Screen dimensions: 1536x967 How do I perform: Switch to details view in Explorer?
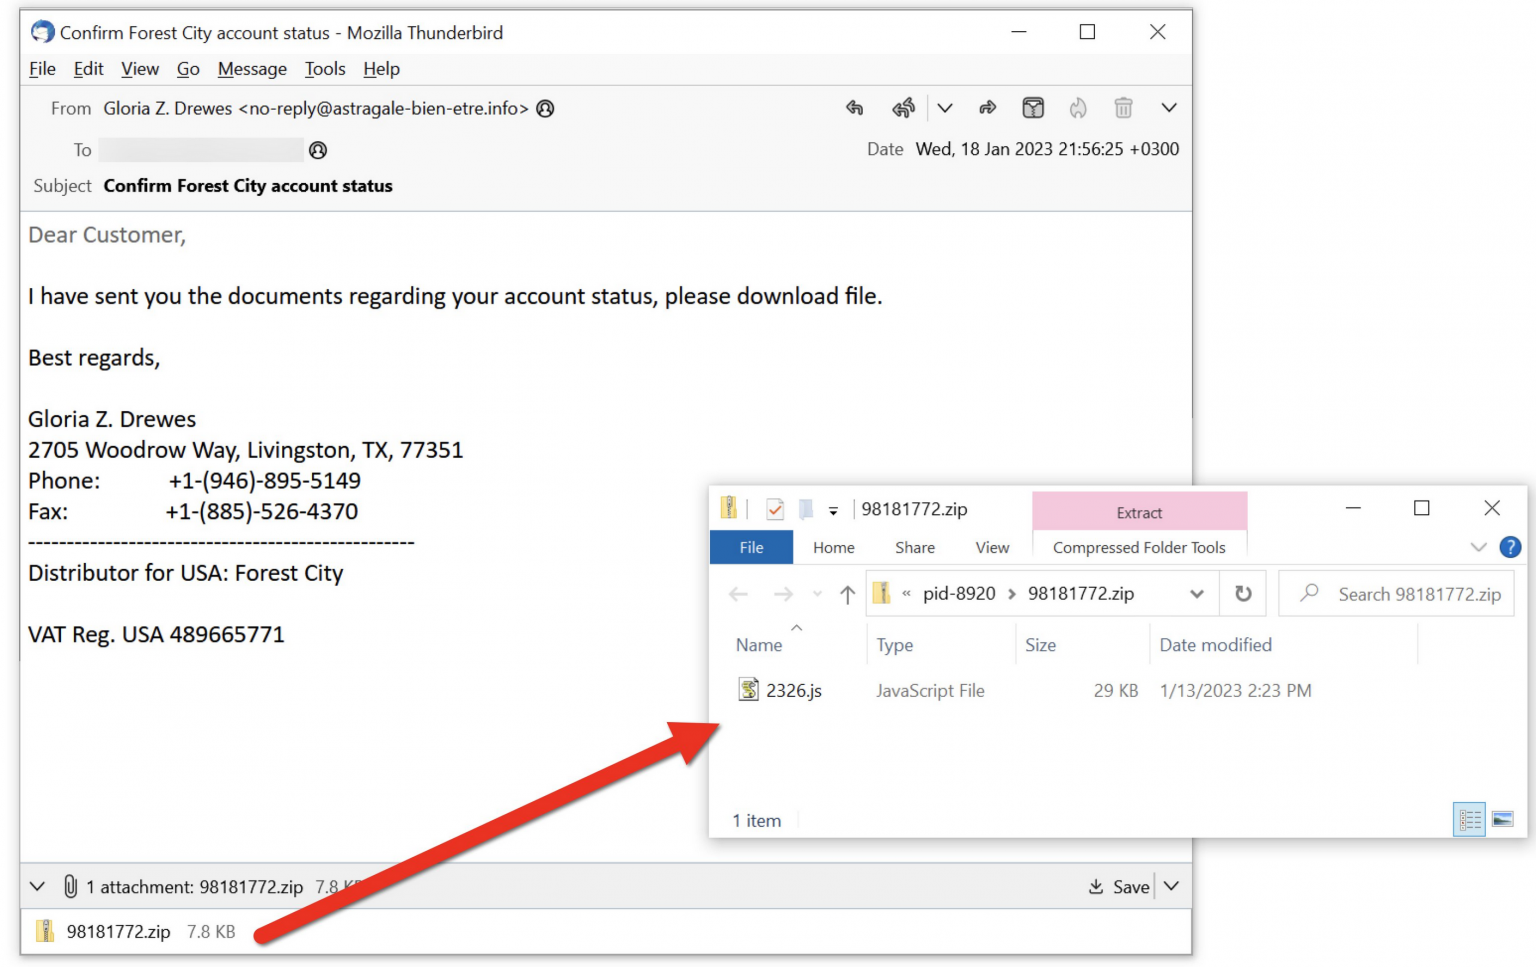[1470, 820]
